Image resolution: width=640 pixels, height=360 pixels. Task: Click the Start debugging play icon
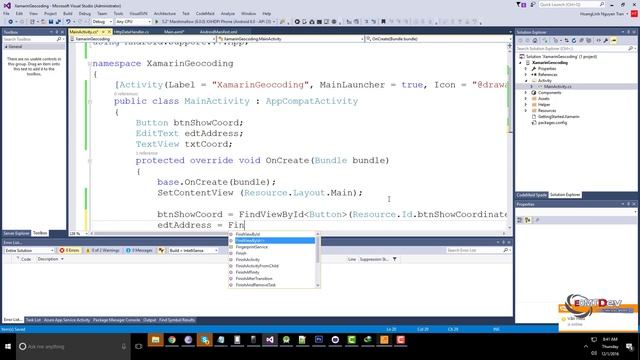tap(156, 22)
